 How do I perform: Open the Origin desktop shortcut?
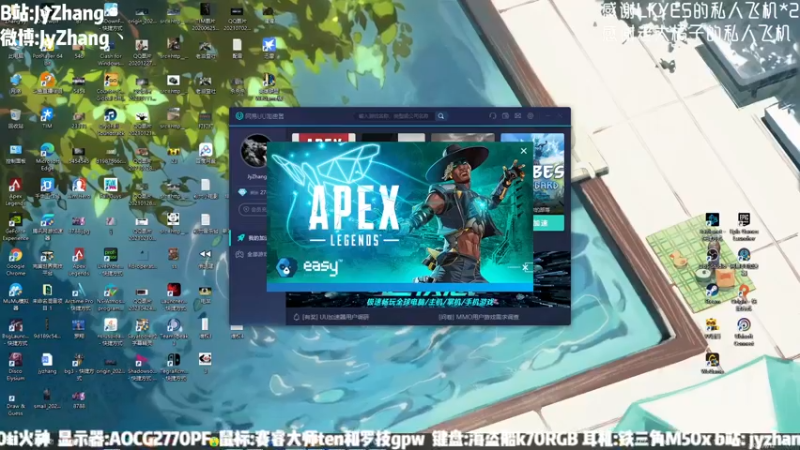click(x=743, y=297)
